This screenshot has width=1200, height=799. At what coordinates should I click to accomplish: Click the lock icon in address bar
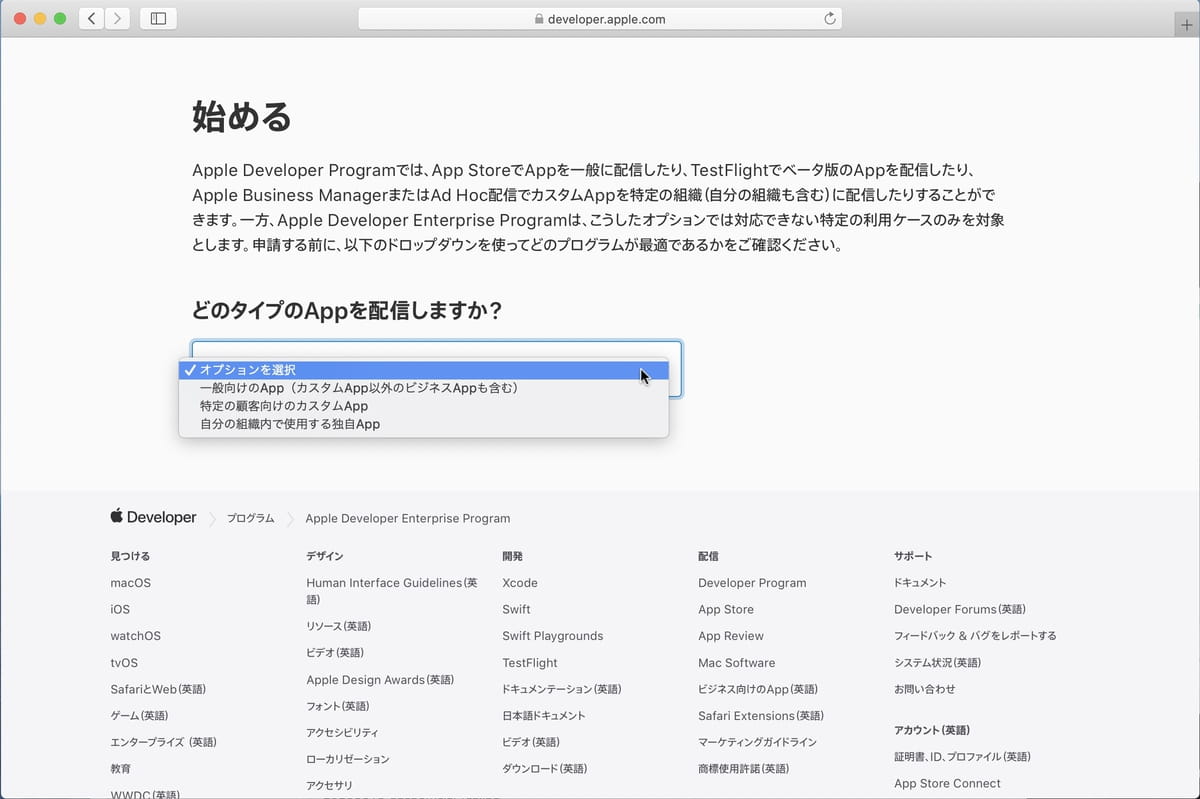point(539,19)
